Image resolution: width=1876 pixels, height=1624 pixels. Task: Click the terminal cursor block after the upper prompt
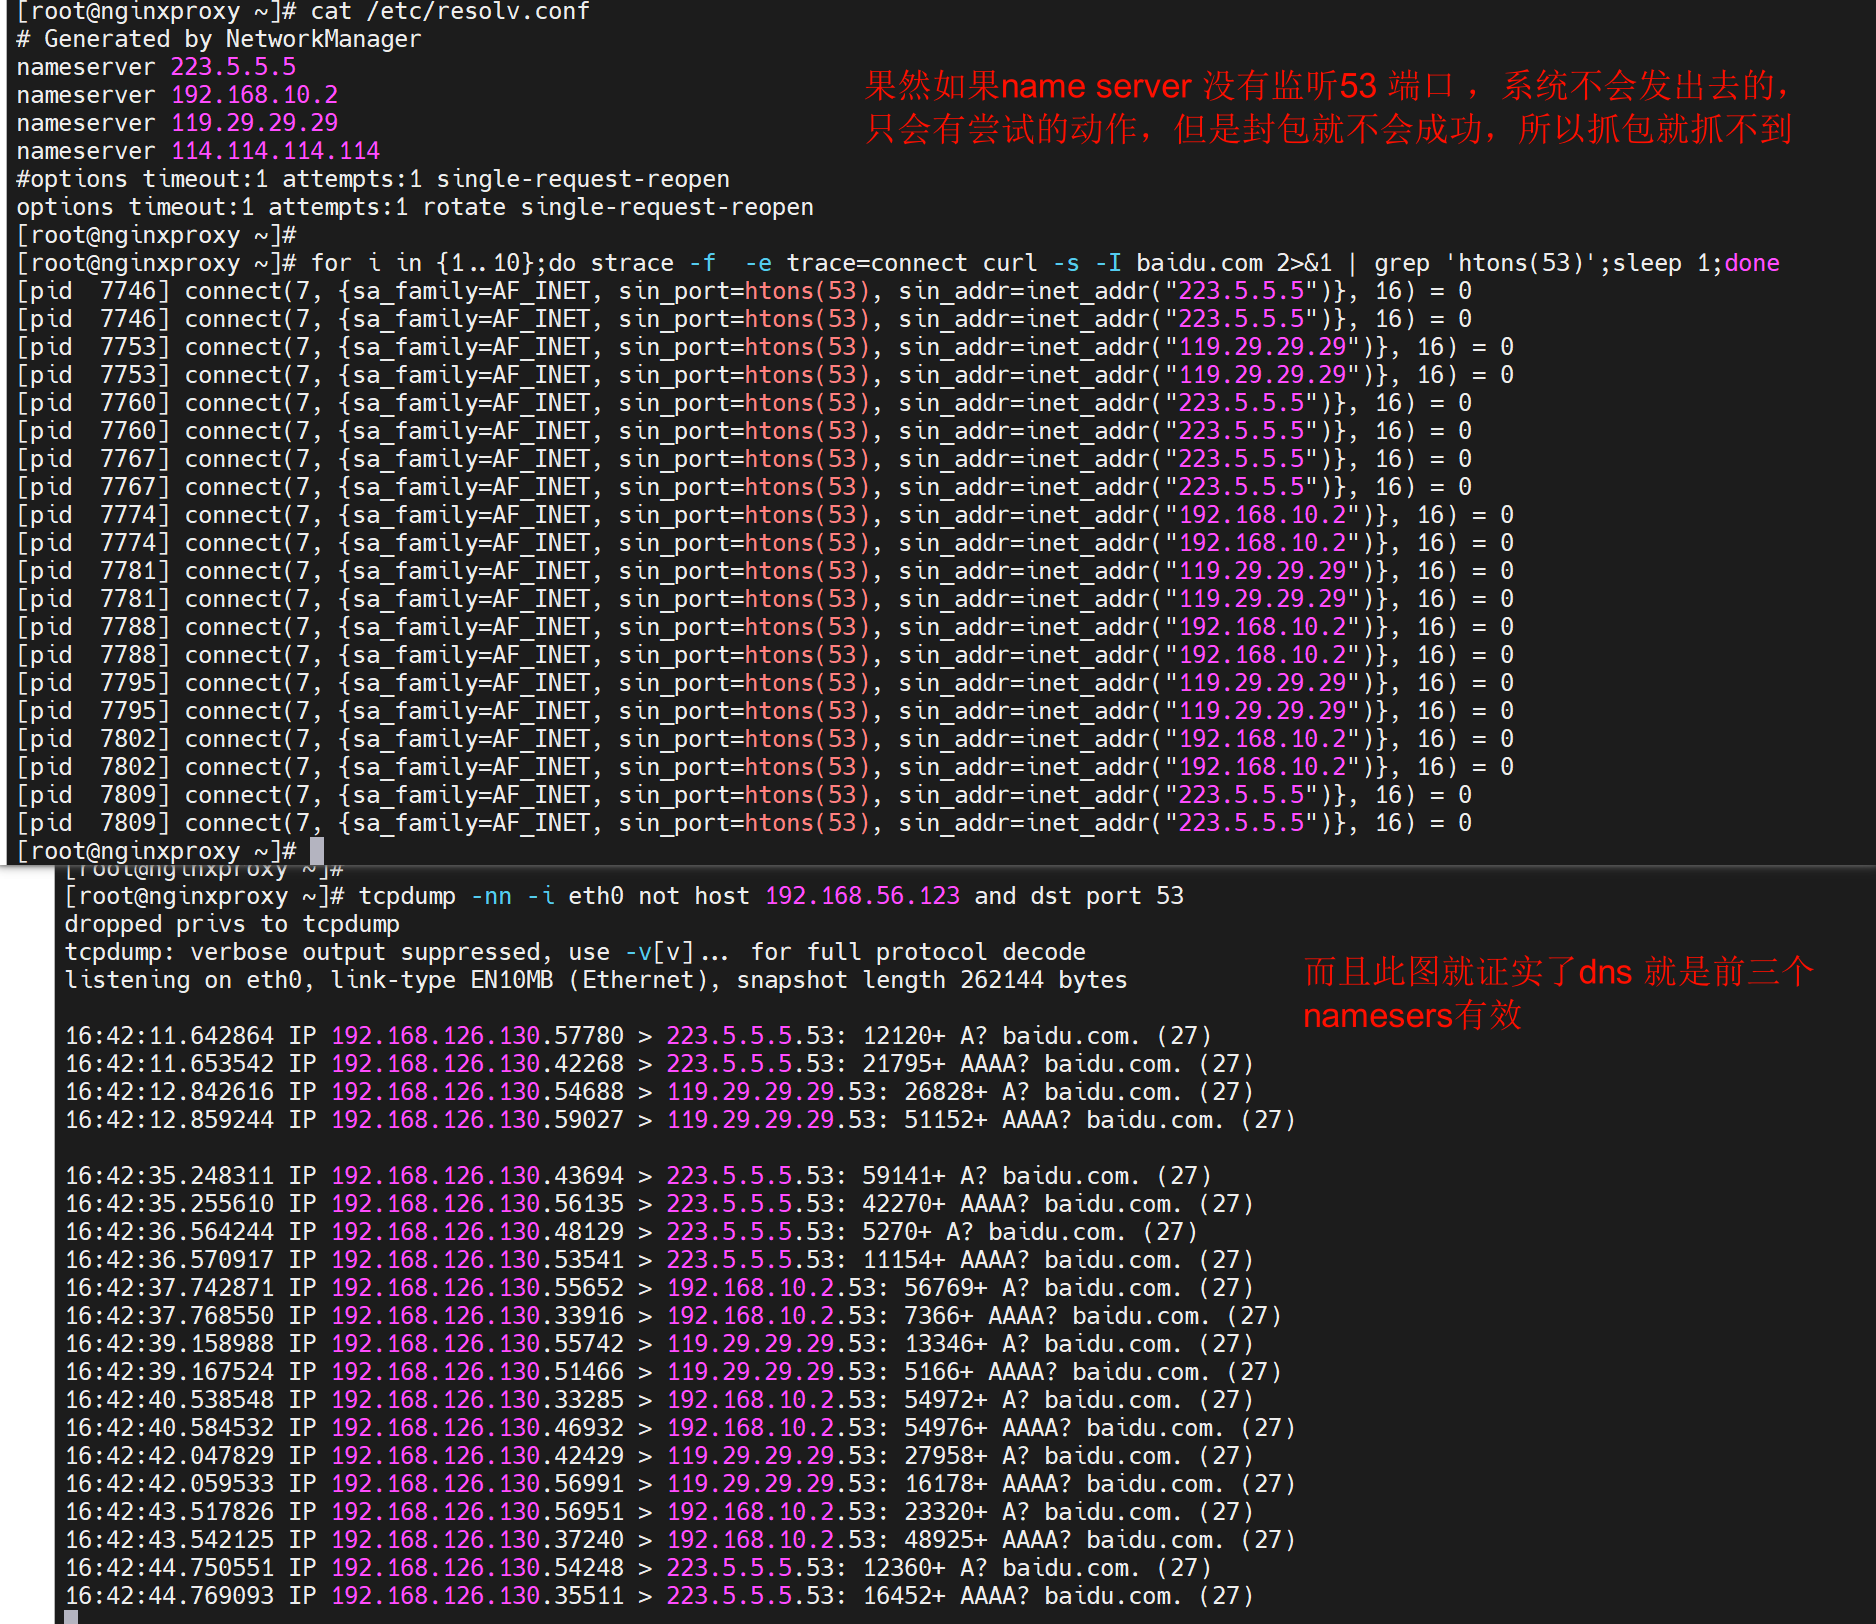click(317, 851)
